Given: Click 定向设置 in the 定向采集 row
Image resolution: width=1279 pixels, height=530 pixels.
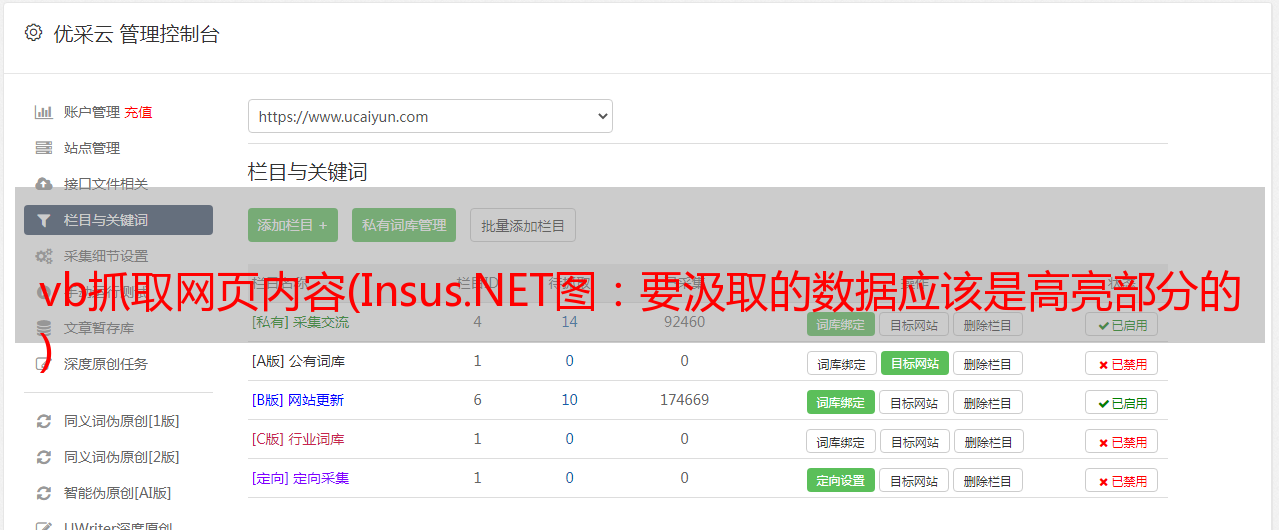Looking at the screenshot, I should (x=841, y=481).
